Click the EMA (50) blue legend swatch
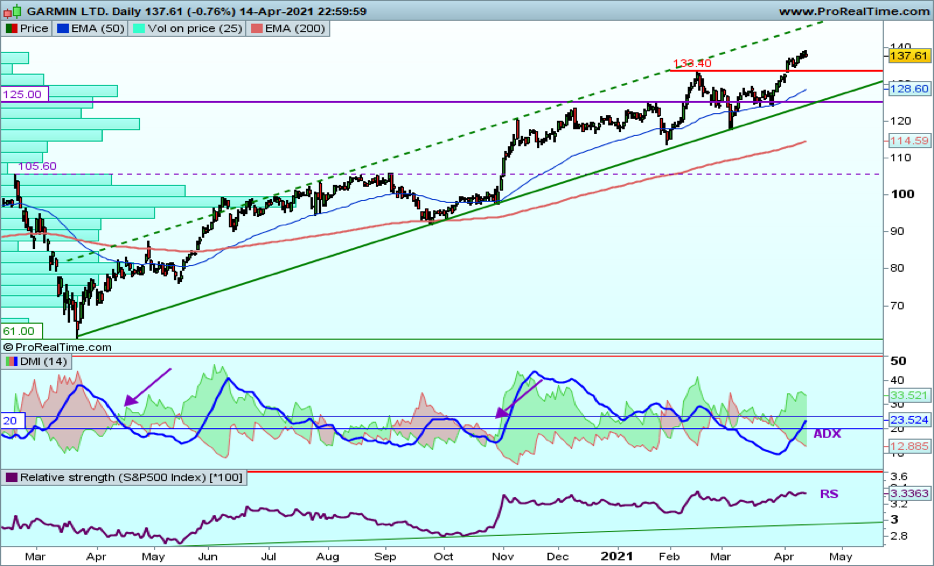Viewport: 934px width, 566px height. [x=63, y=28]
